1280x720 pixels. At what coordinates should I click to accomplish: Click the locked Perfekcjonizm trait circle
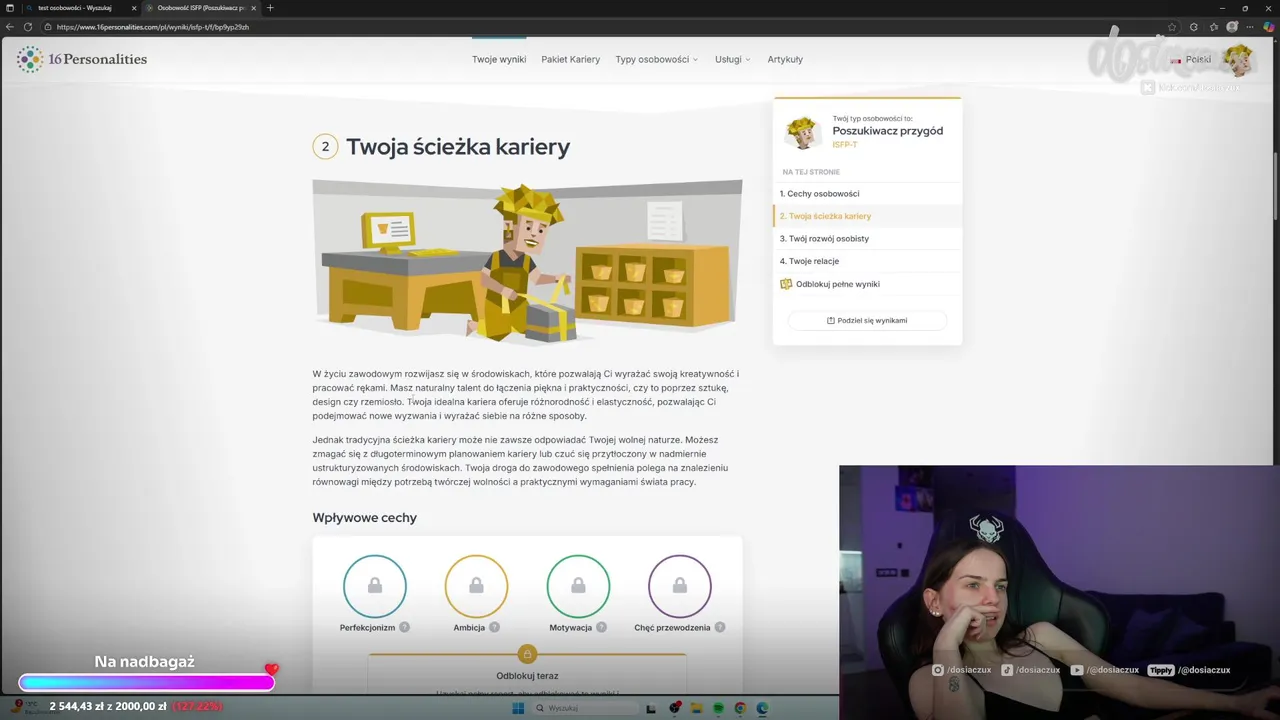[x=375, y=586]
